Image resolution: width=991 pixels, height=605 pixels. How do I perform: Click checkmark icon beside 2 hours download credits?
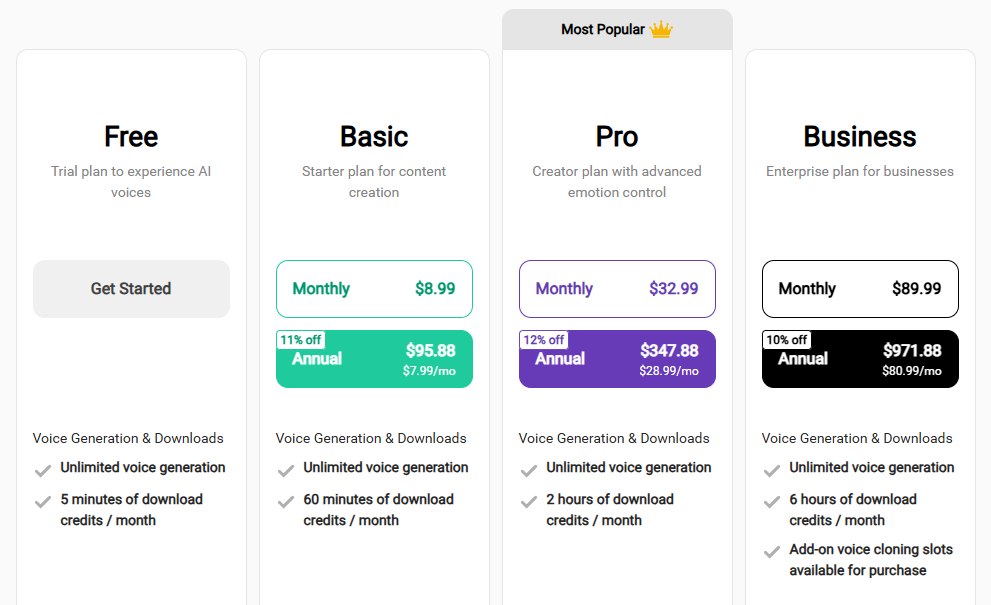529,502
